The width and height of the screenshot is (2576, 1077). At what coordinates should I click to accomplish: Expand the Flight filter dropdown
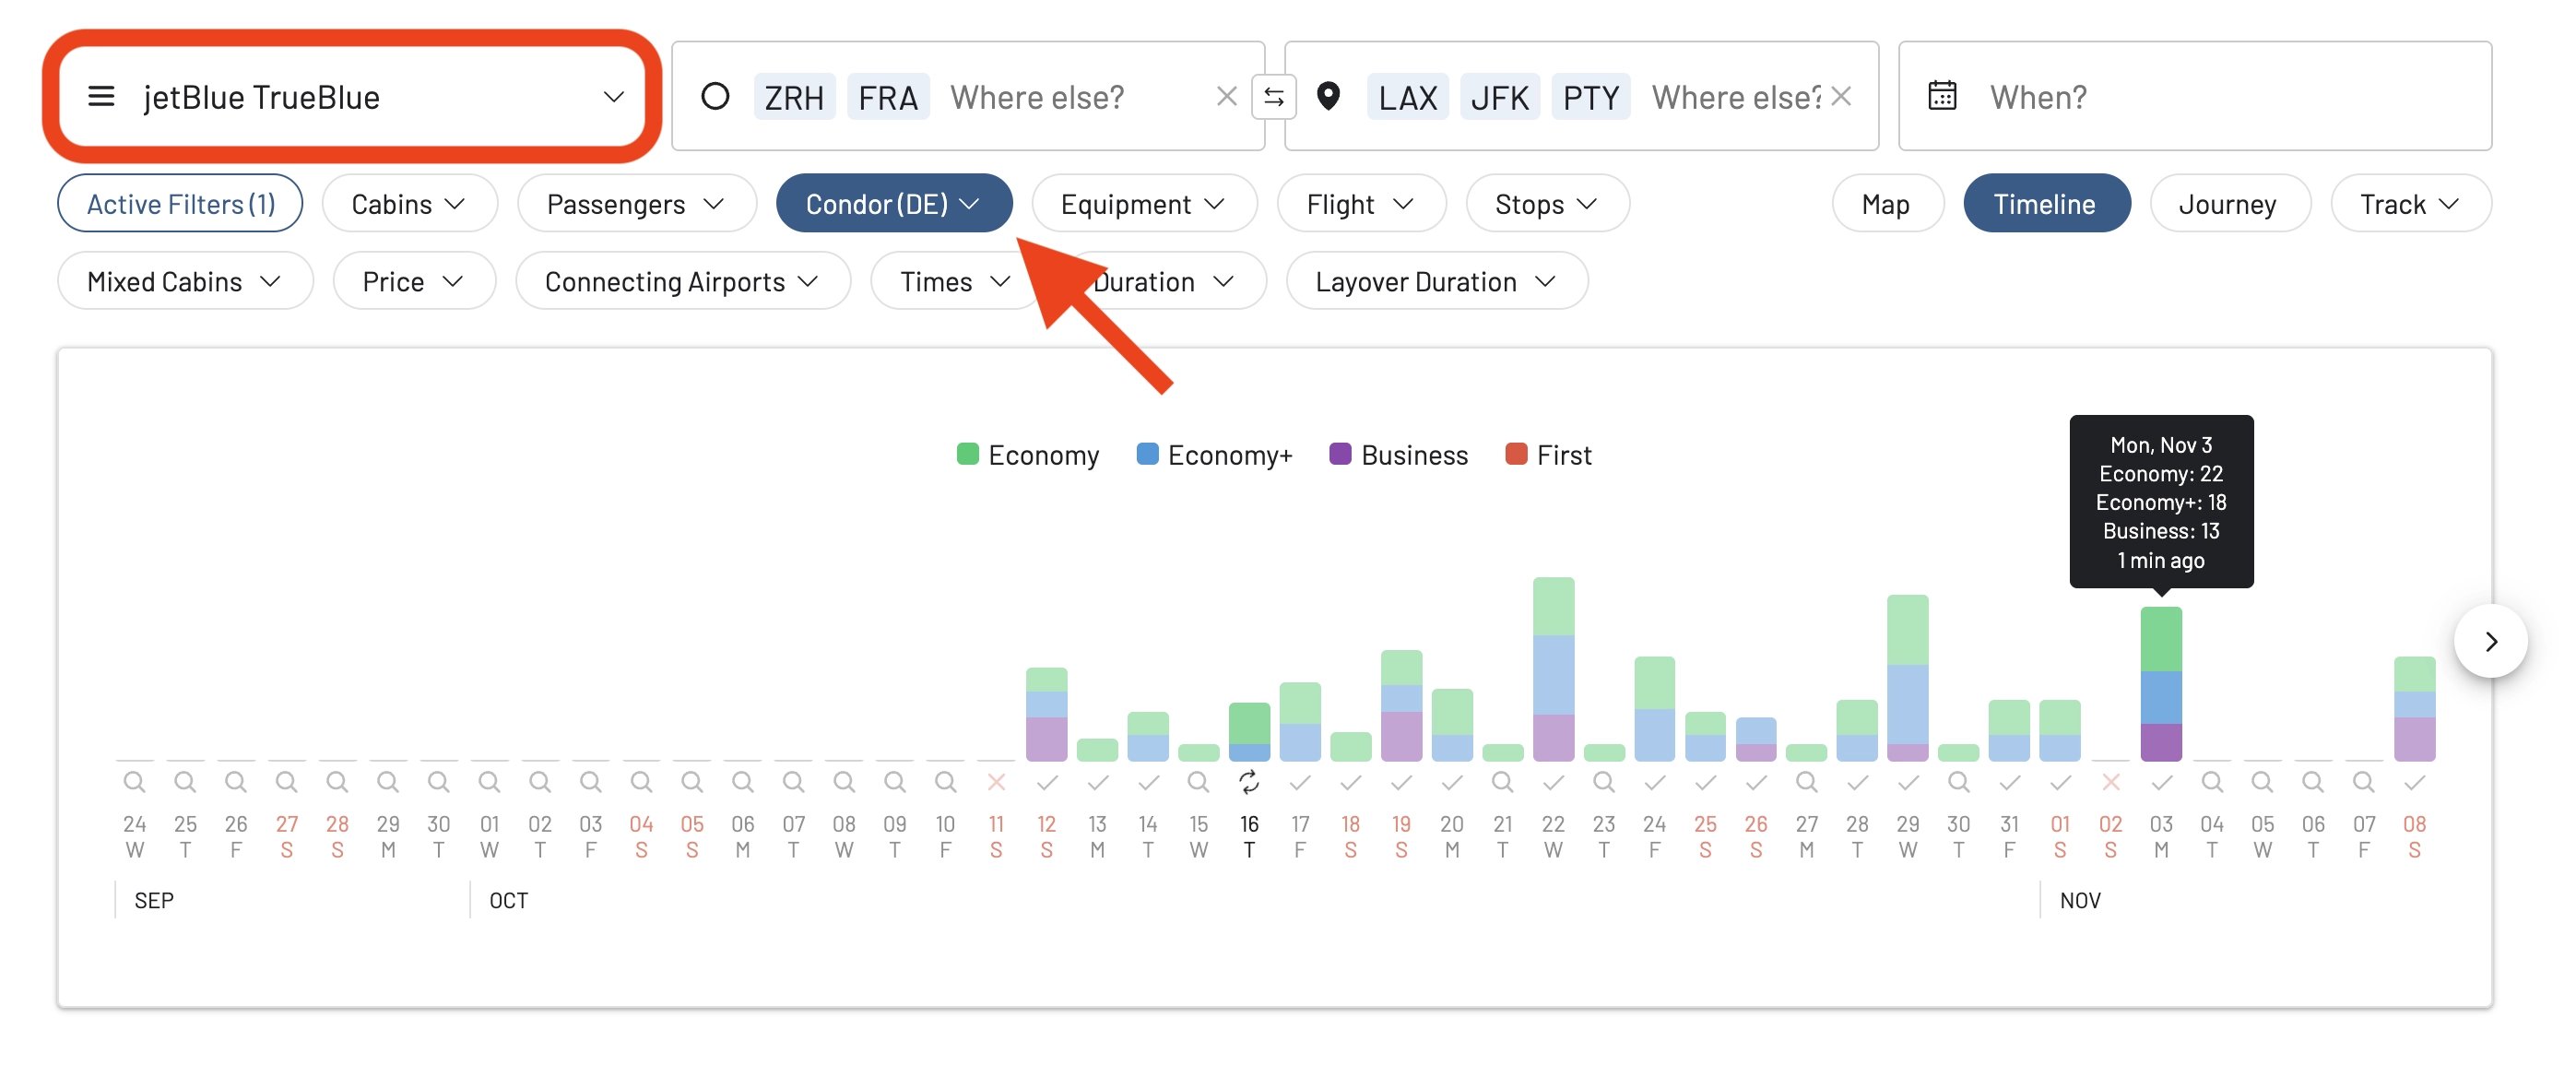pyautogui.click(x=1361, y=204)
